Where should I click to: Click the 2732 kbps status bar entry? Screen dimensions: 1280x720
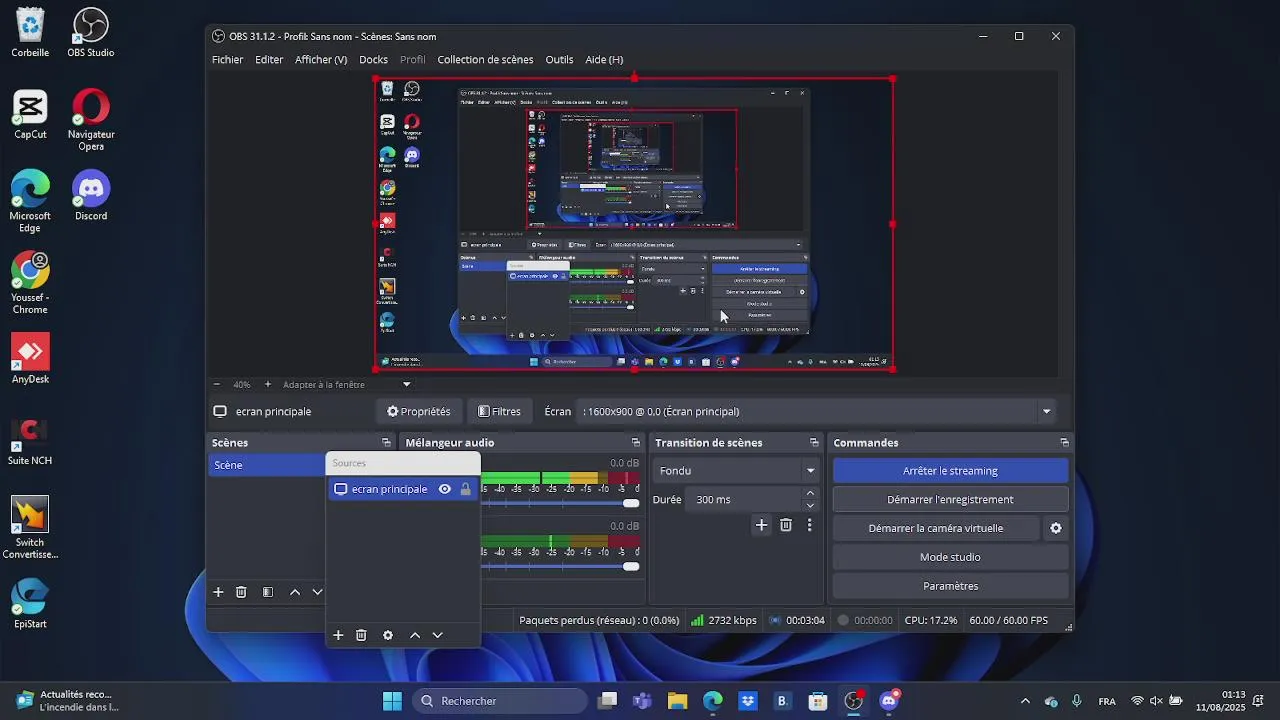(723, 620)
